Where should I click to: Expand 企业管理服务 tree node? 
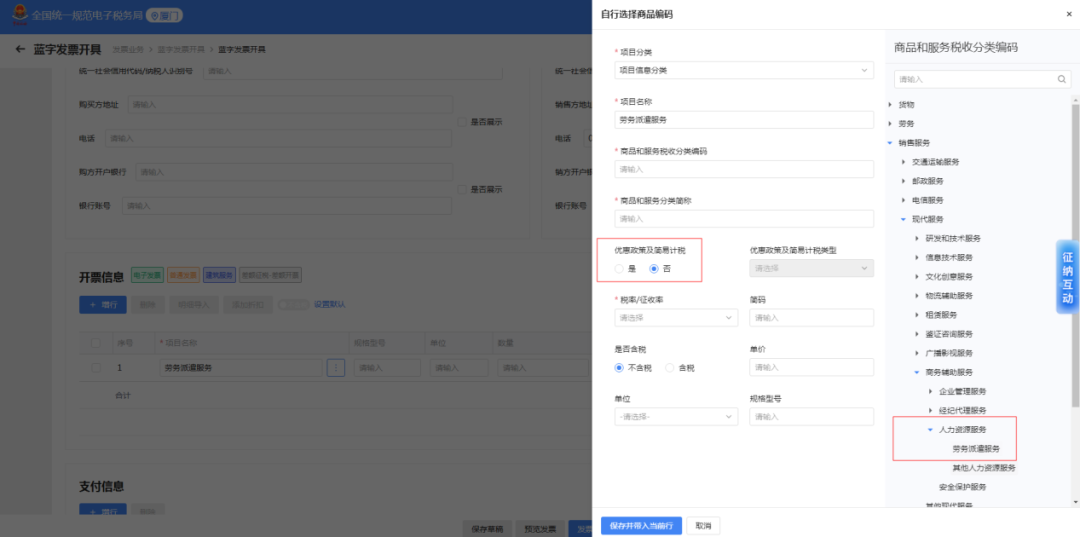(930, 391)
